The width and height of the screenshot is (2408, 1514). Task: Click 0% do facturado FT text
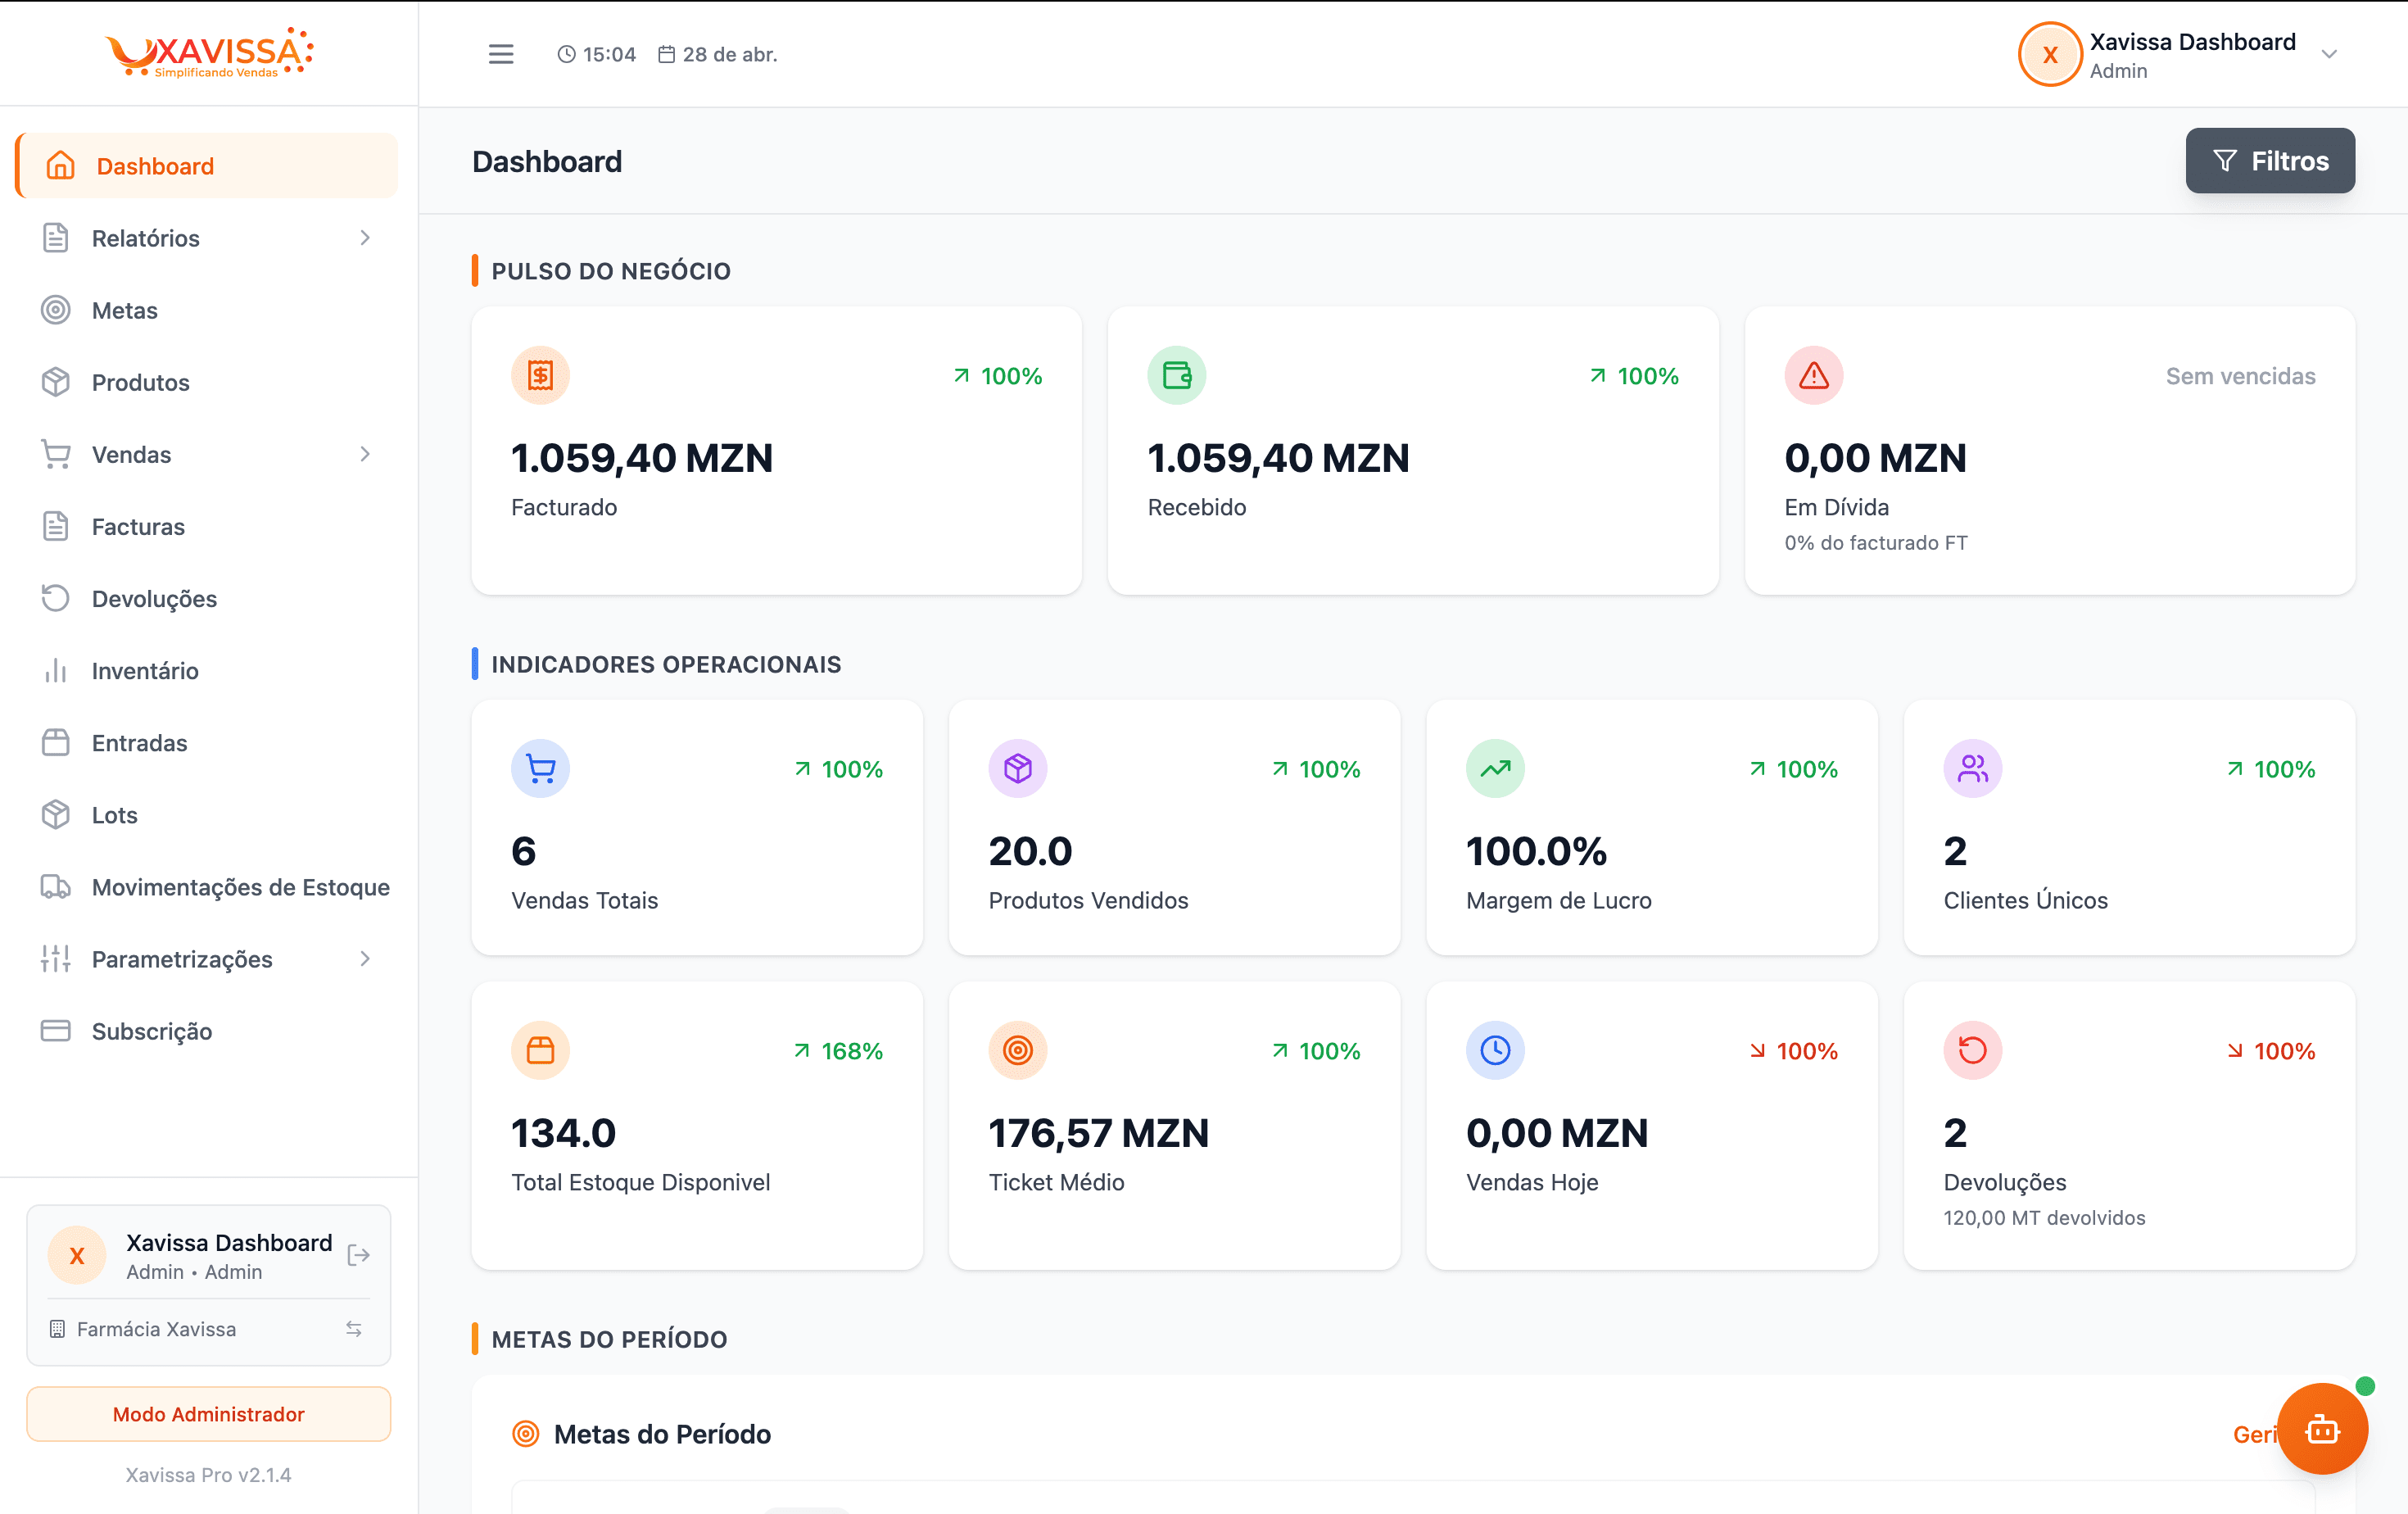1876,543
